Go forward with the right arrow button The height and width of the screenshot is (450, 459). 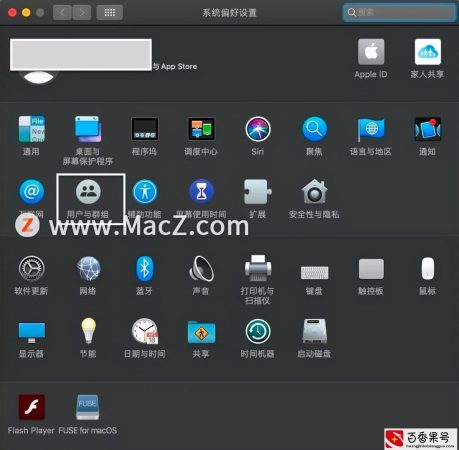(x=82, y=13)
